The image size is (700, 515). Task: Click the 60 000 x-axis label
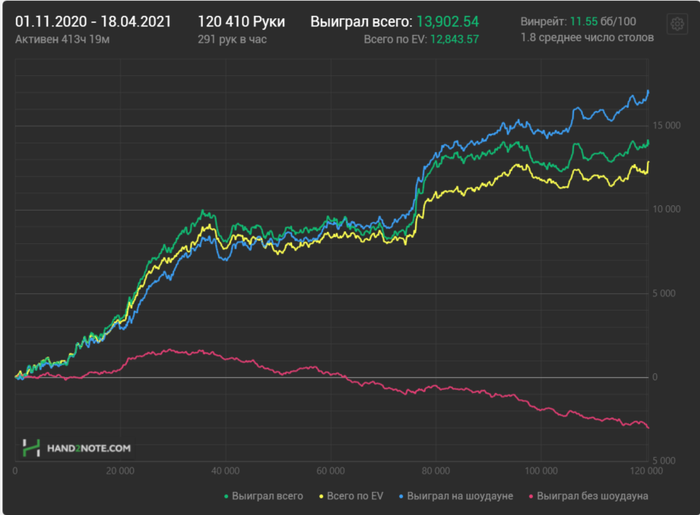[330, 470]
